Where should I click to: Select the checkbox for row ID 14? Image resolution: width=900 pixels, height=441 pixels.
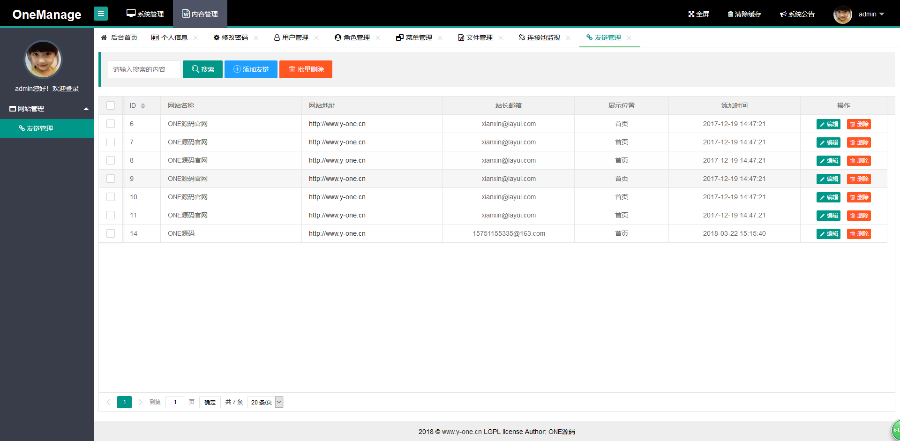(111, 233)
